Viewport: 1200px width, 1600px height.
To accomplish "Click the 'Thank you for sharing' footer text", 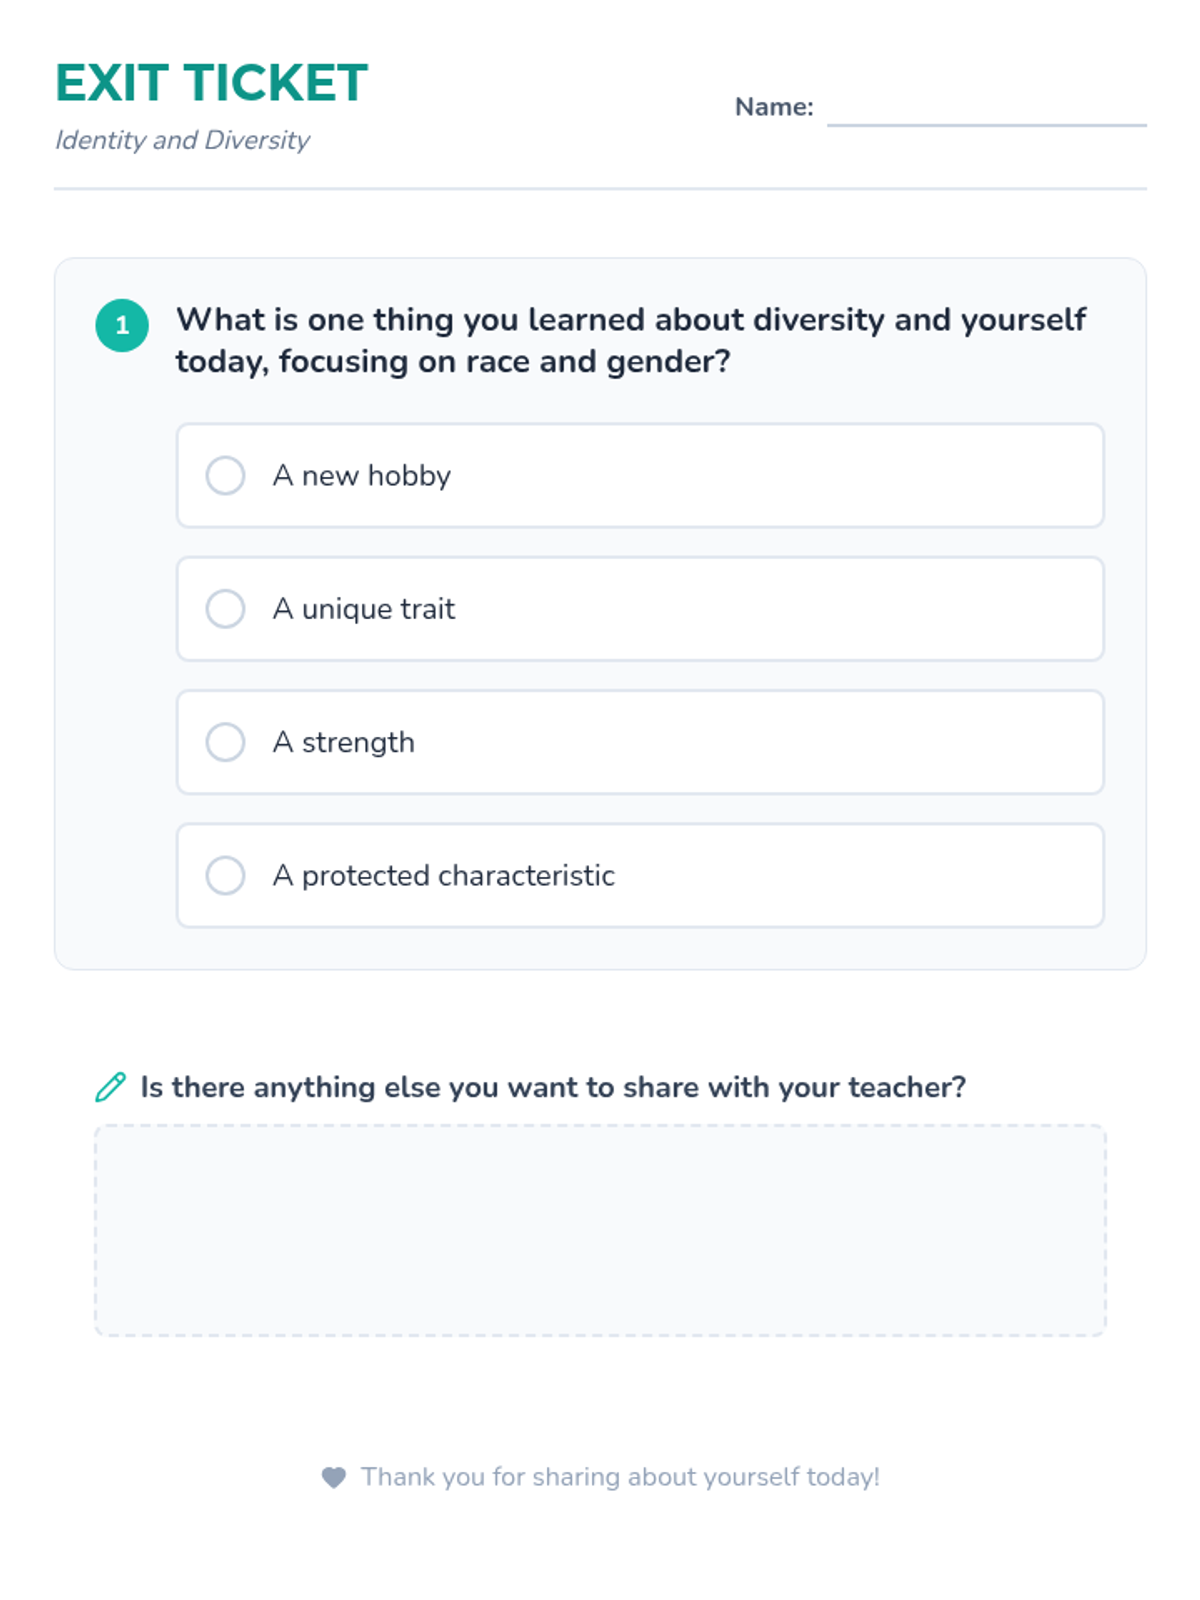I will click(620, 1477).
